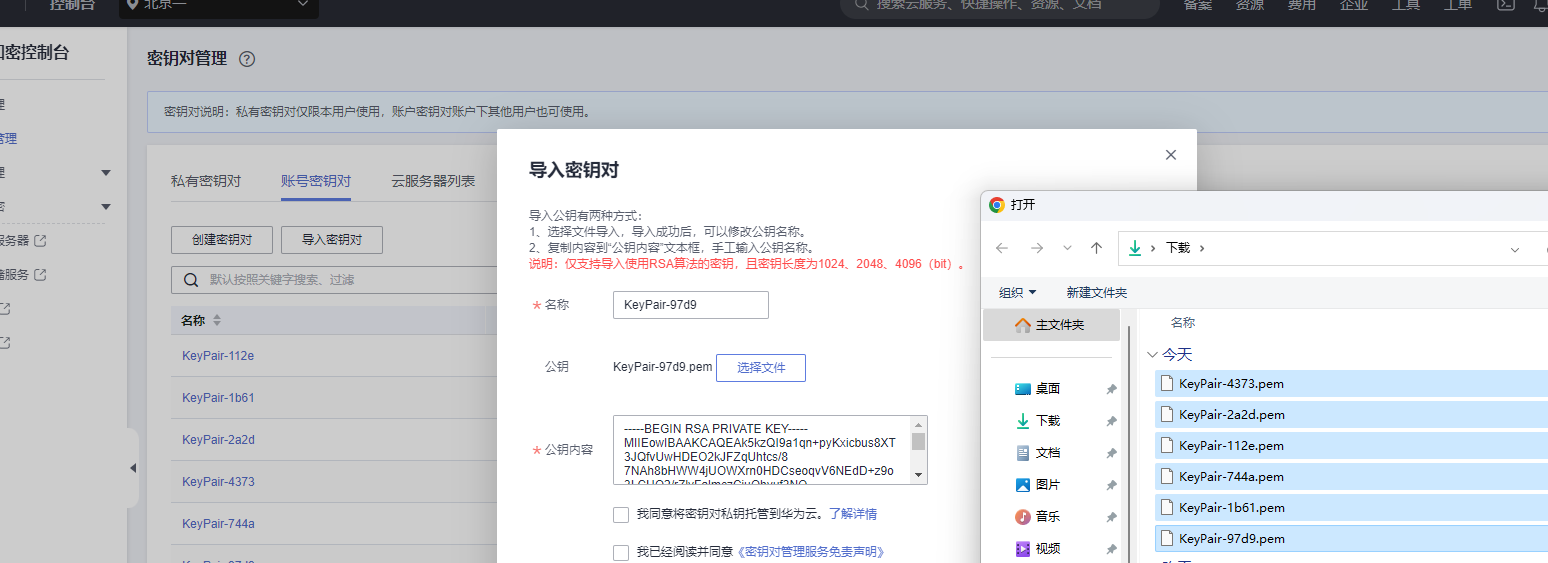The image size is (1548, 563).
Task: Click the location pin icon beside 北京
Action: click(x=133, y=5)
